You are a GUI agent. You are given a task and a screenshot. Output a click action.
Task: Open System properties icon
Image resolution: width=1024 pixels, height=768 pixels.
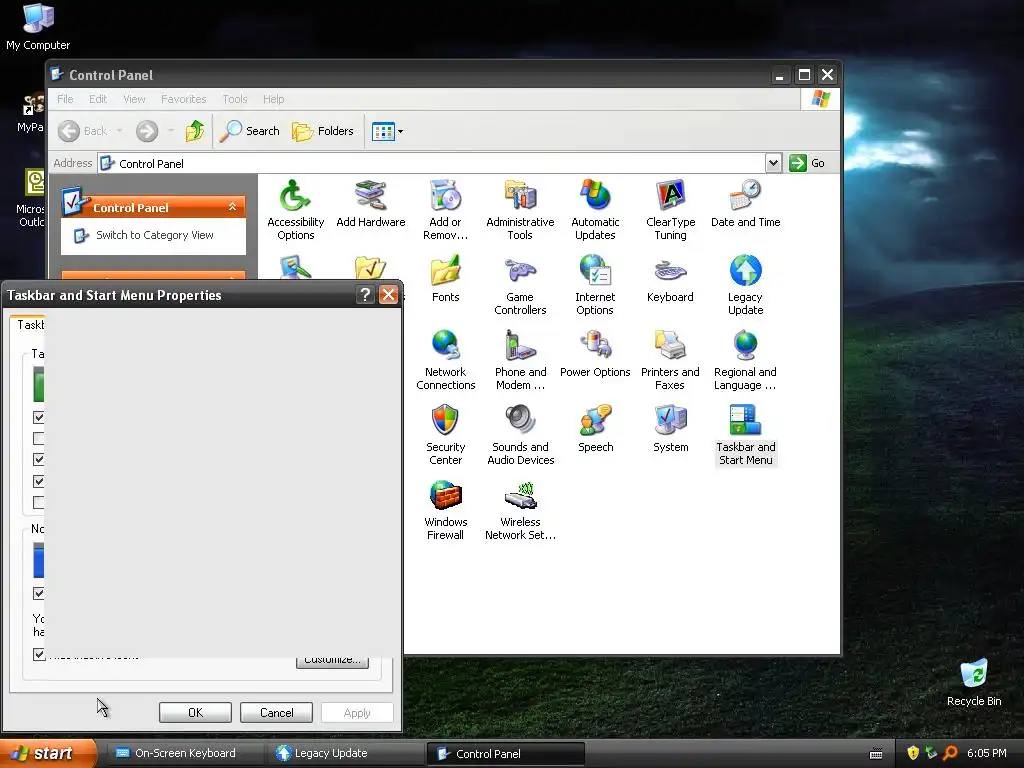pos(670,429)
